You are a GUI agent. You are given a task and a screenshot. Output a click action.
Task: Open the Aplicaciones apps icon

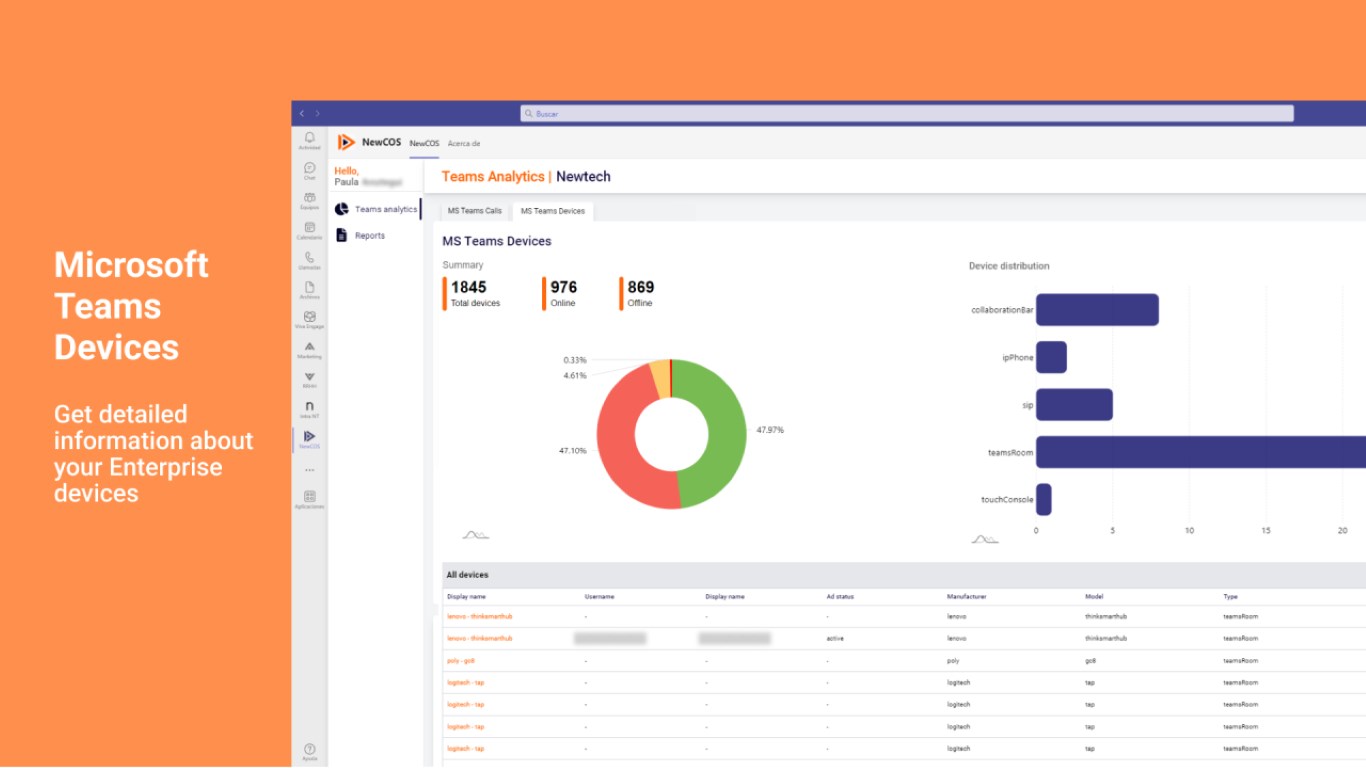pyautogui.click(x=310, y=499)
